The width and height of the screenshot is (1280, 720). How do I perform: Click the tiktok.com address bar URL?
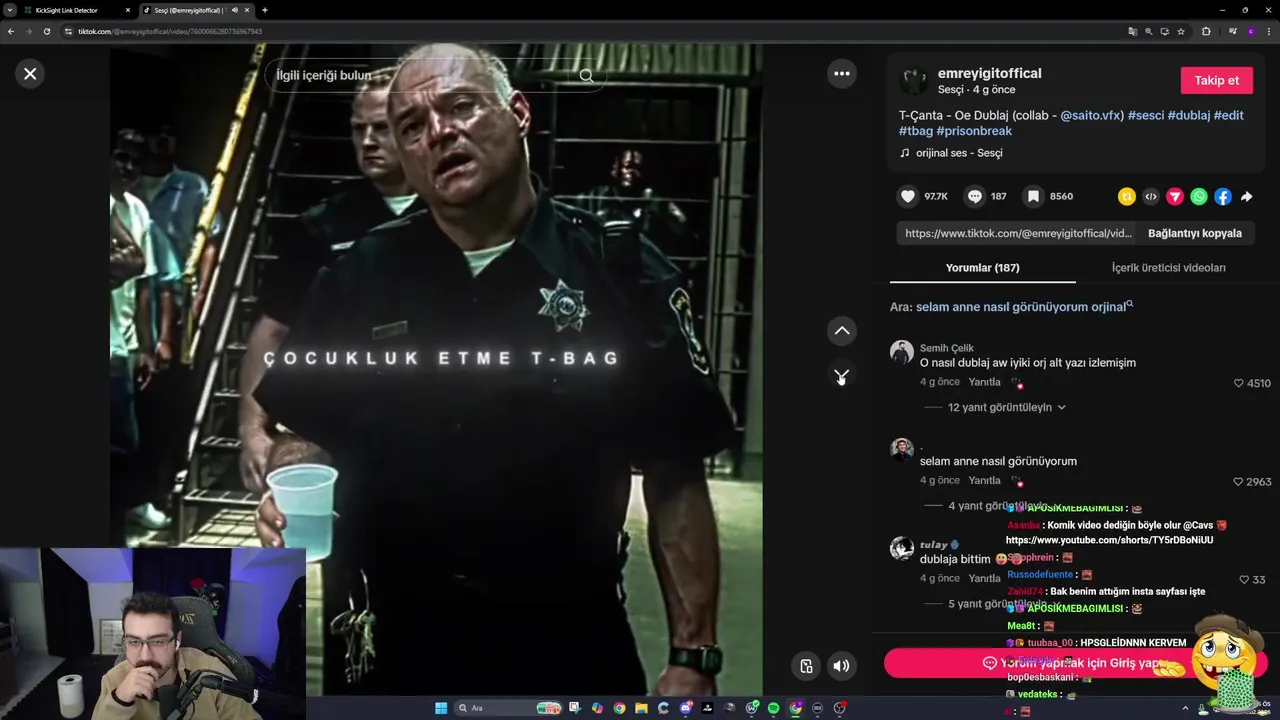[x=170, y=31]
